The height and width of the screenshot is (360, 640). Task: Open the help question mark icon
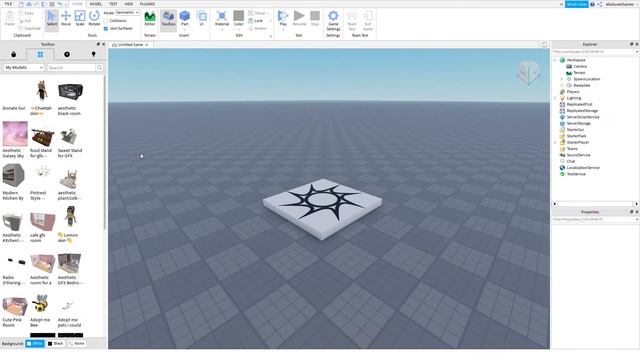[592, 4]
